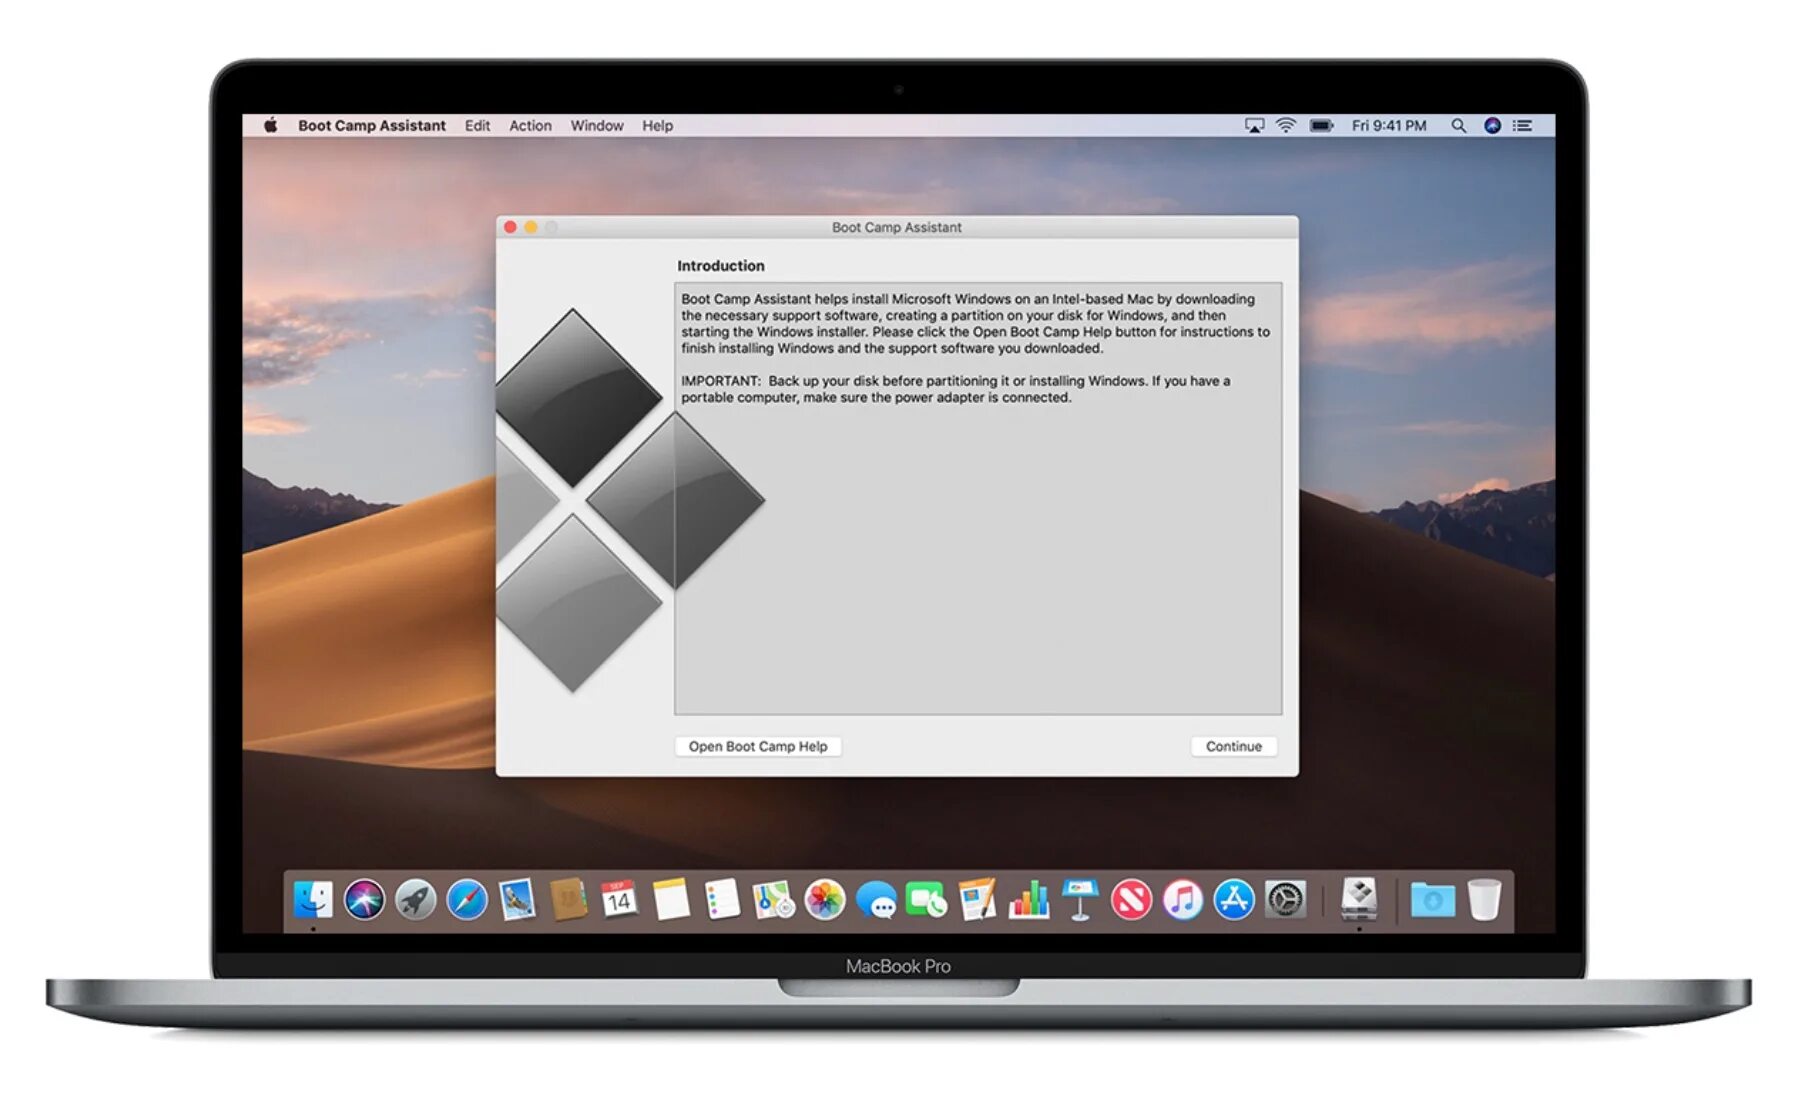The image size is (1806, 1112).
Task: Open Reminders from the Dock
Action: pos(722,900)
